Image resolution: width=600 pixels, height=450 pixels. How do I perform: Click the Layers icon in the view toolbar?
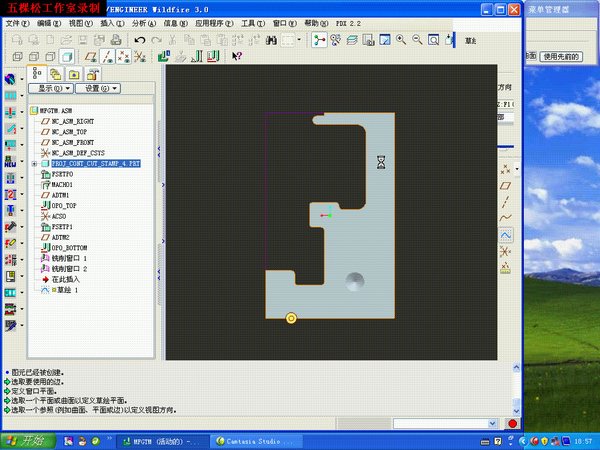[352, 40]
